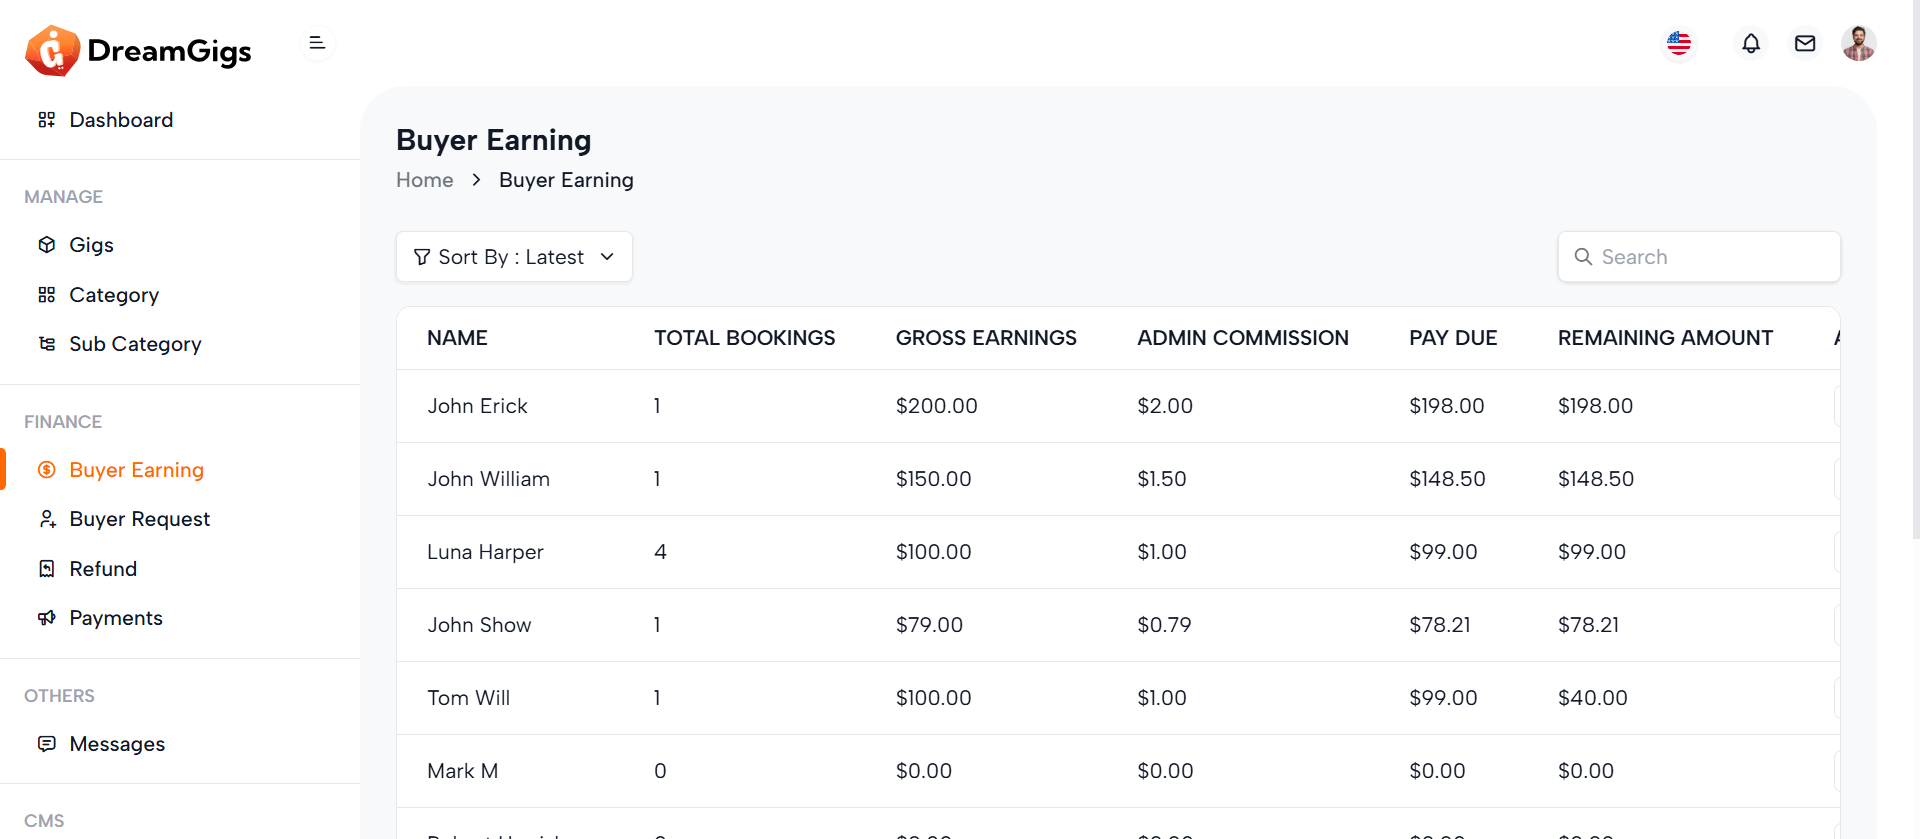The width and height of the screenshot is (1920, 839).
Task: Select Category in the Manage section
Action: (114, 295)
